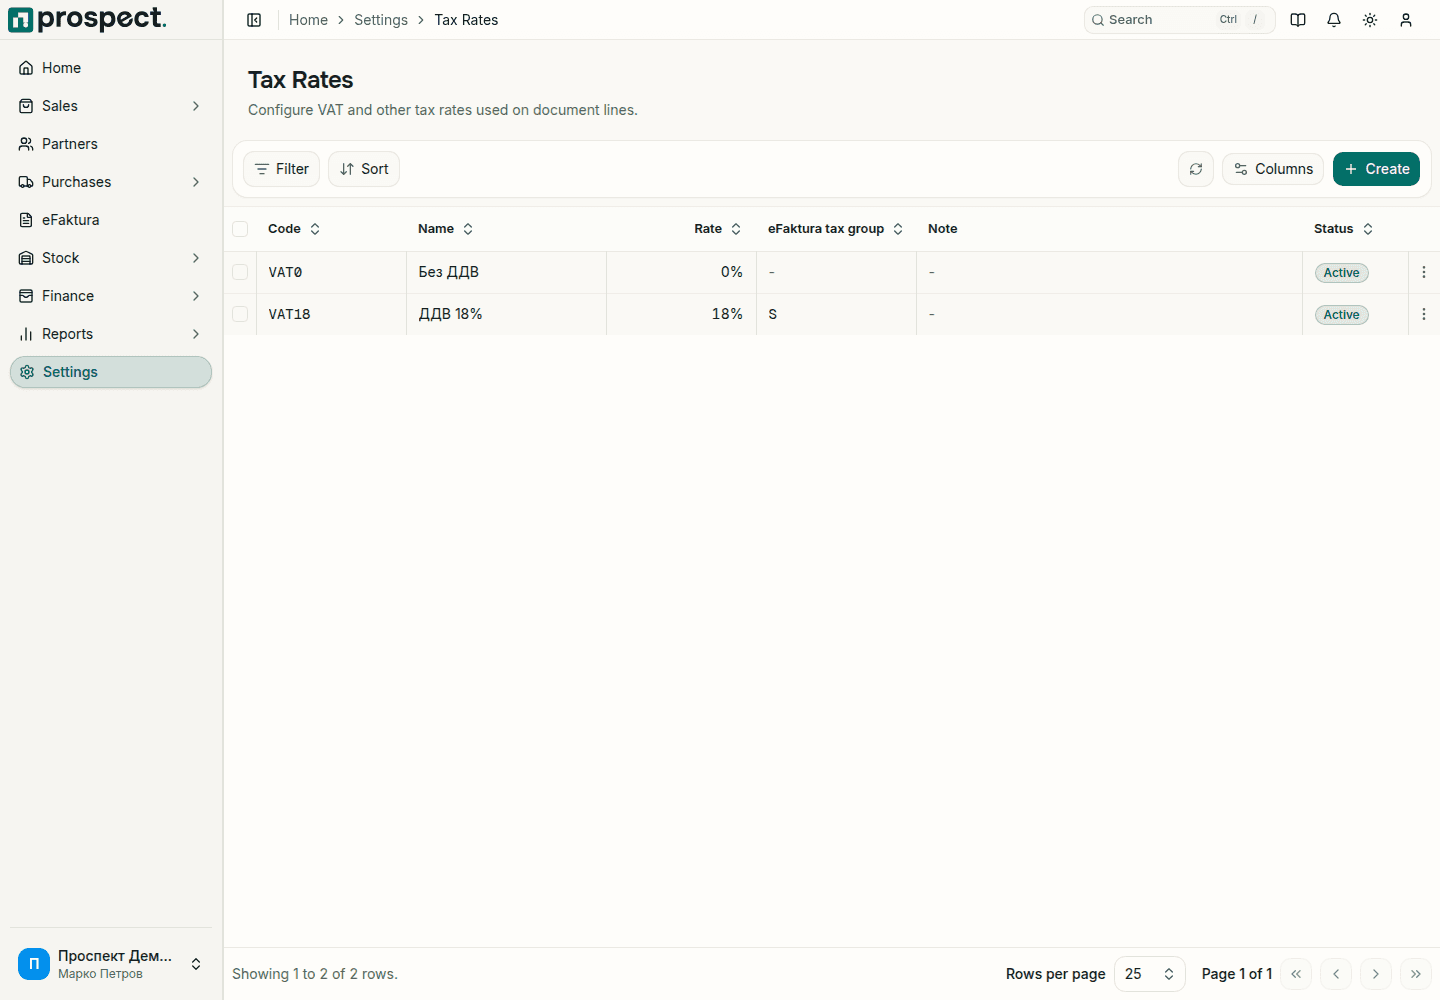This screenshot has width=1440, height=1000.
Task: Check the VAT0 row checkbox
Action: (240, 272)
